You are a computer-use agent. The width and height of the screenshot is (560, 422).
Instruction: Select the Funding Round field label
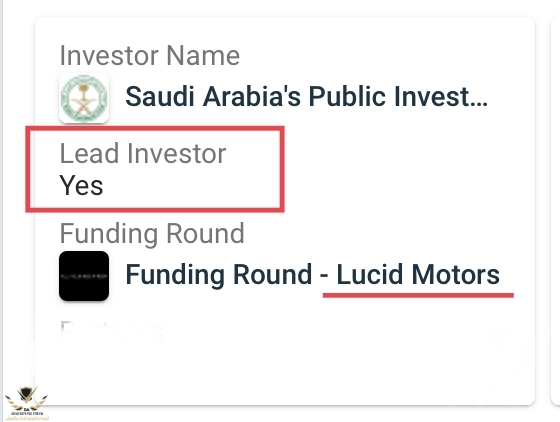click(x=152, y=233)
